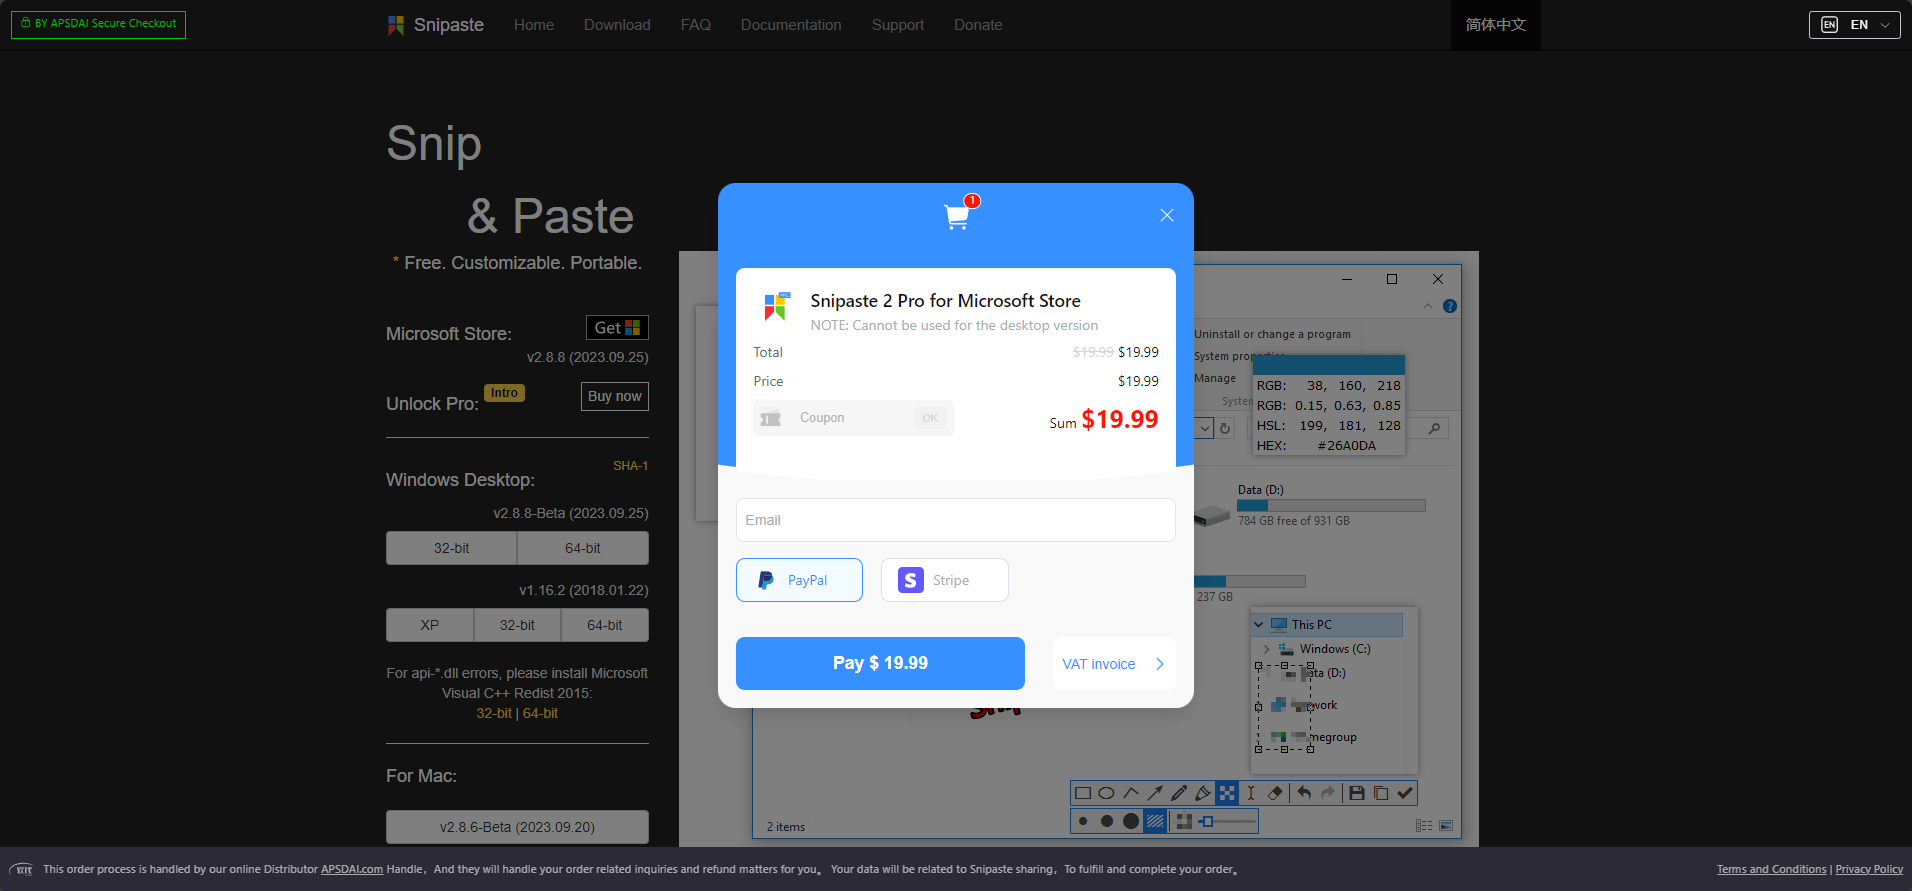Click the save floppy disk icon
This screenshot has width=1912, height=891.
tap(1357, 793)
